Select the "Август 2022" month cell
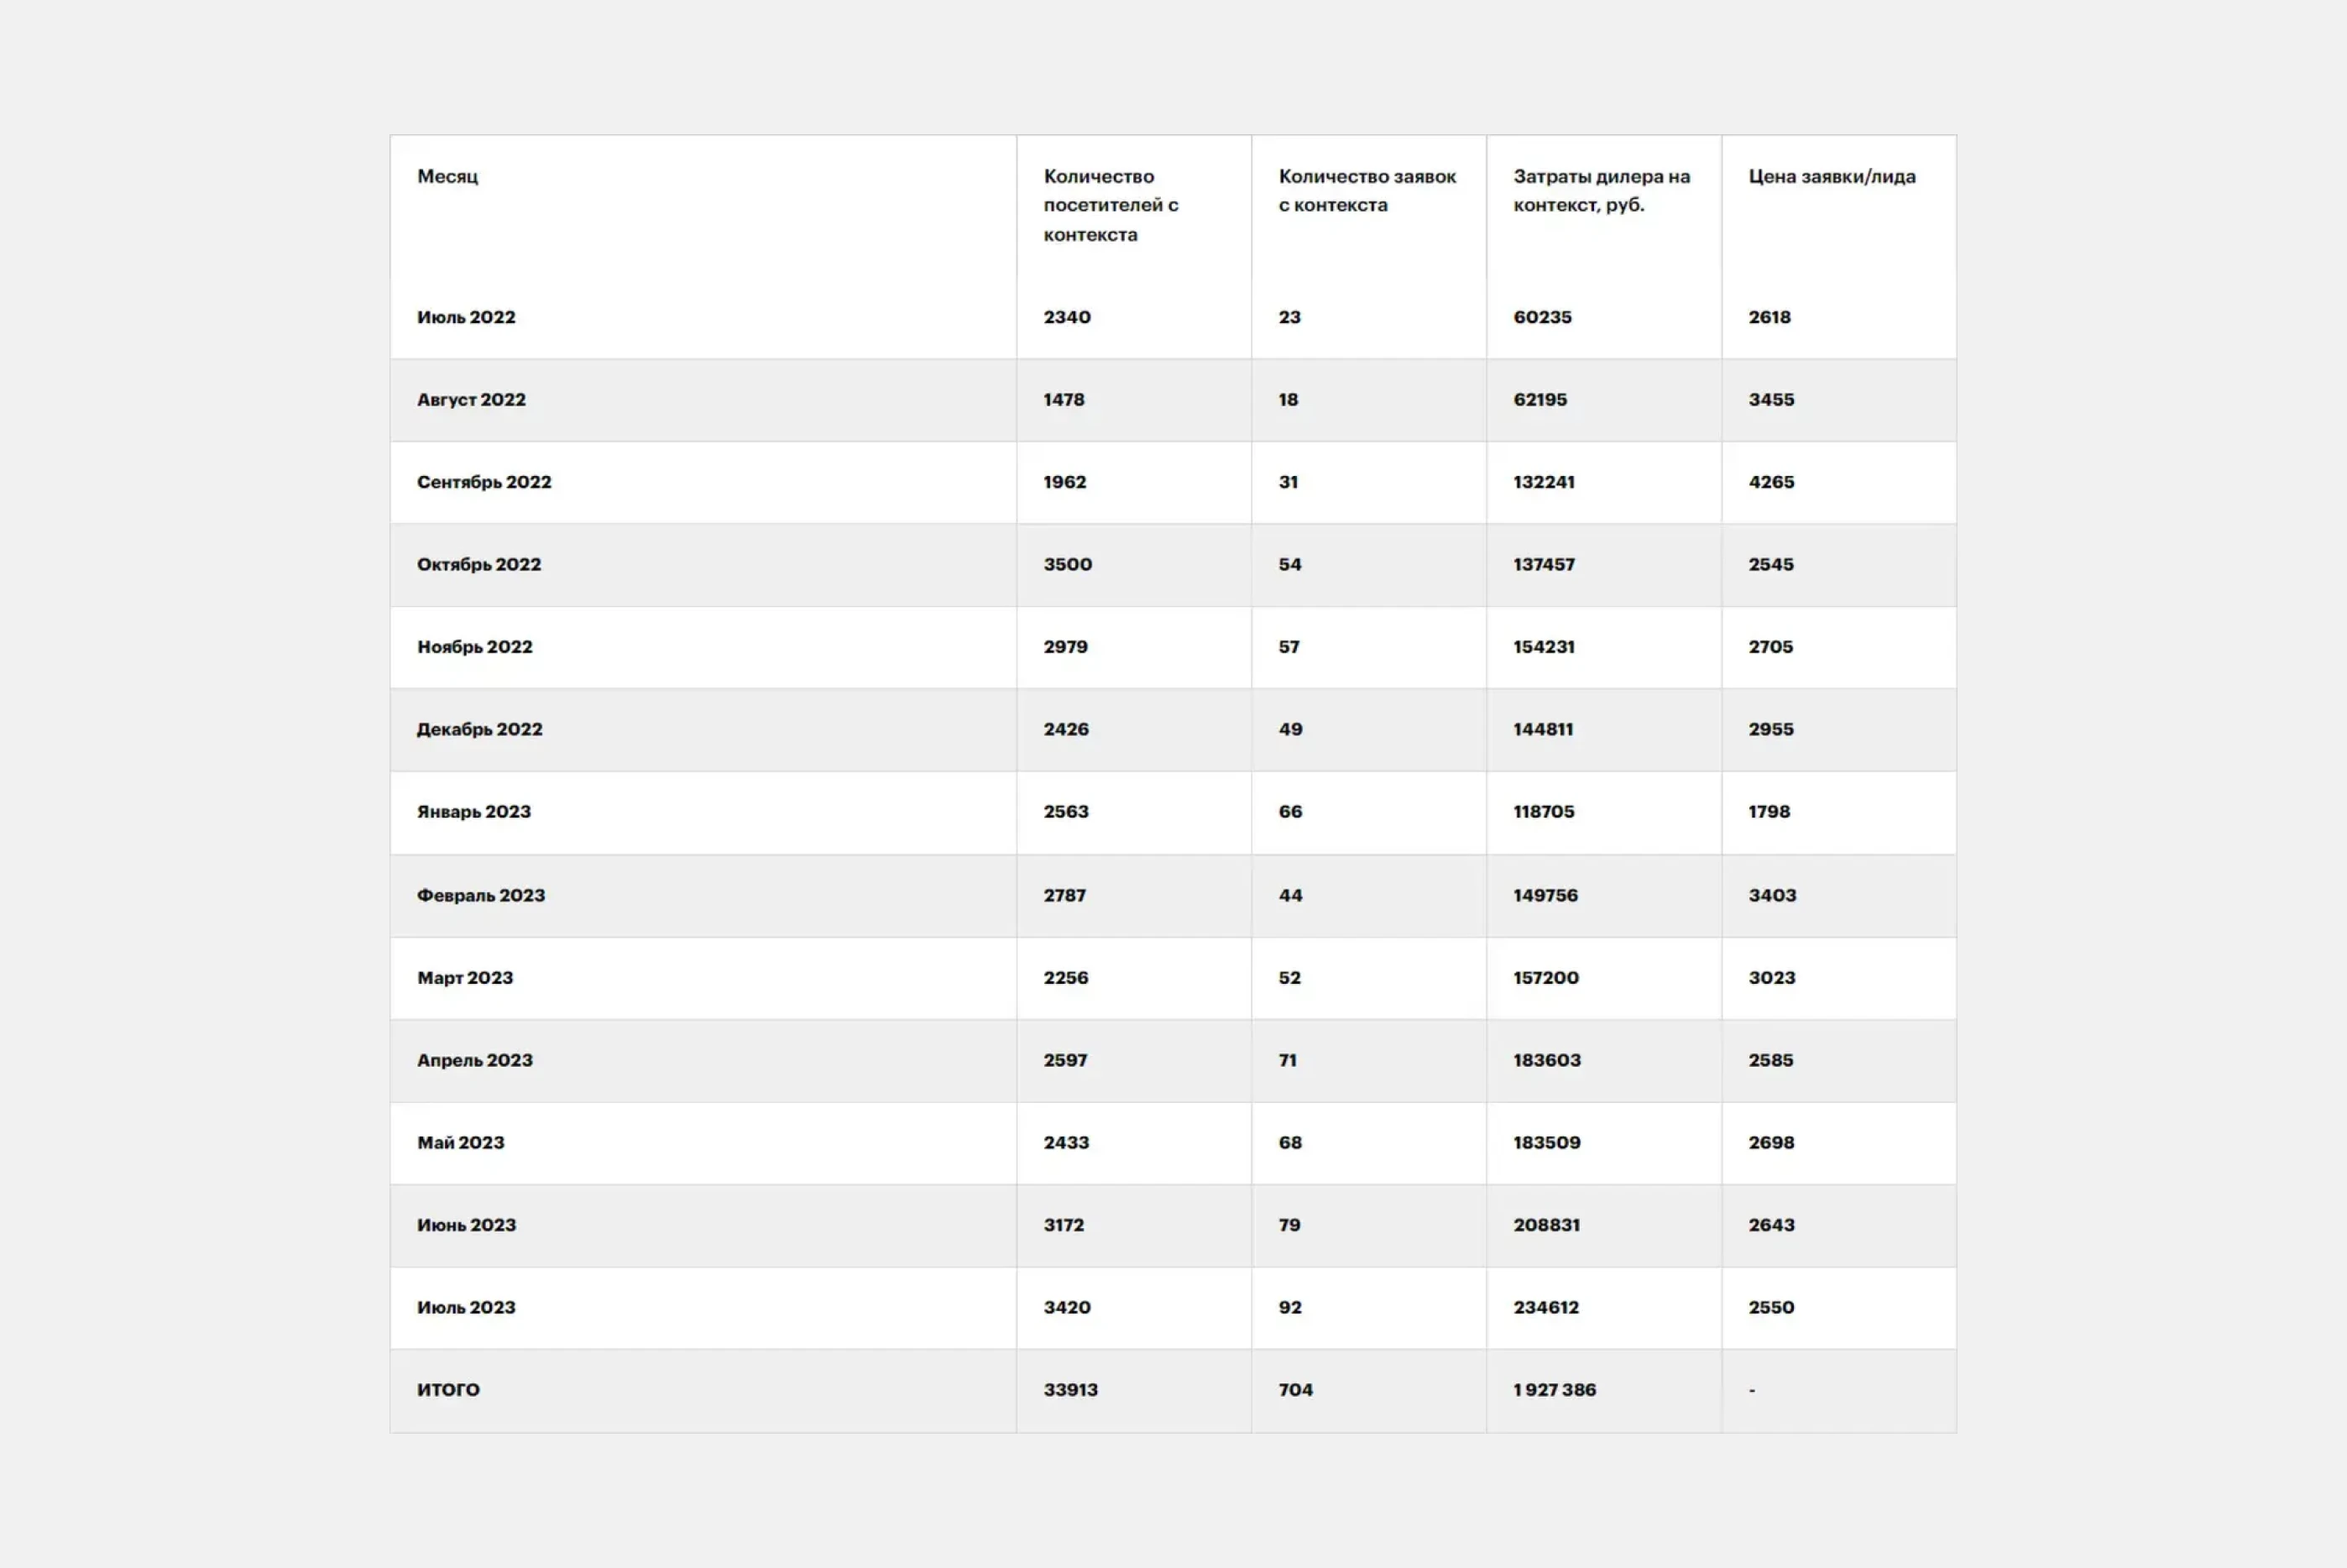The width and height of the screenshot is (2347, 1568). point(471,399)
